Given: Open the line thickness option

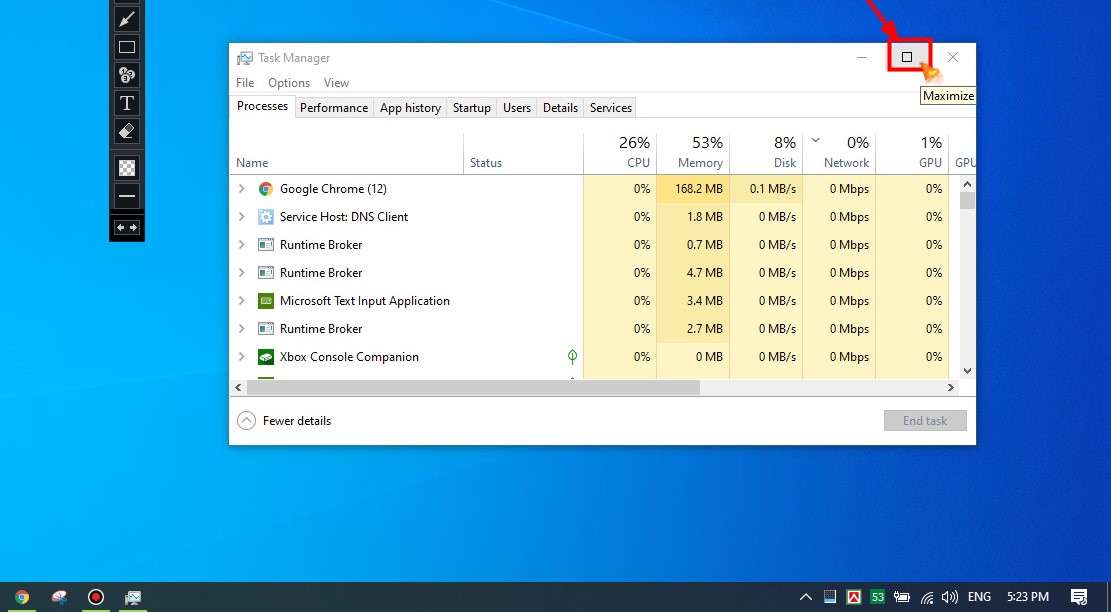Looking at the screenshot, I should coord(126,196).
